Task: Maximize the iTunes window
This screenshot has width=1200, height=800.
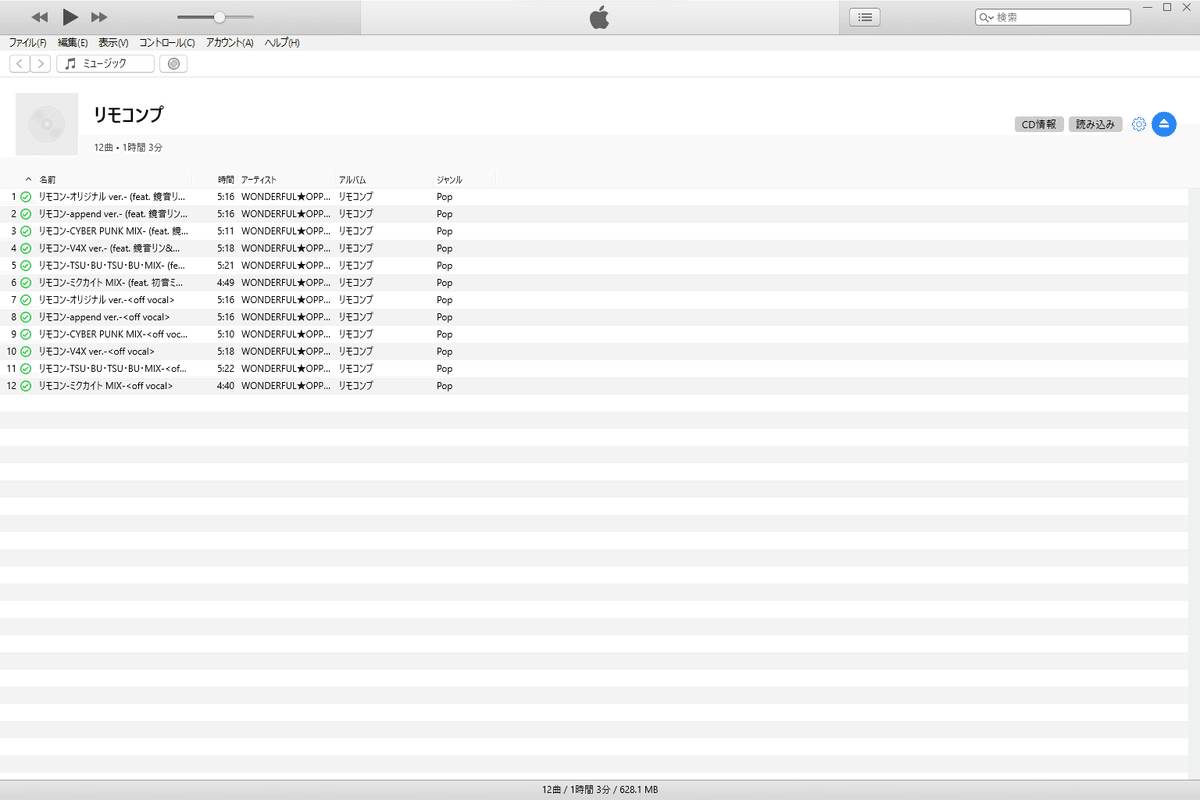Action: coord(1166,7)
